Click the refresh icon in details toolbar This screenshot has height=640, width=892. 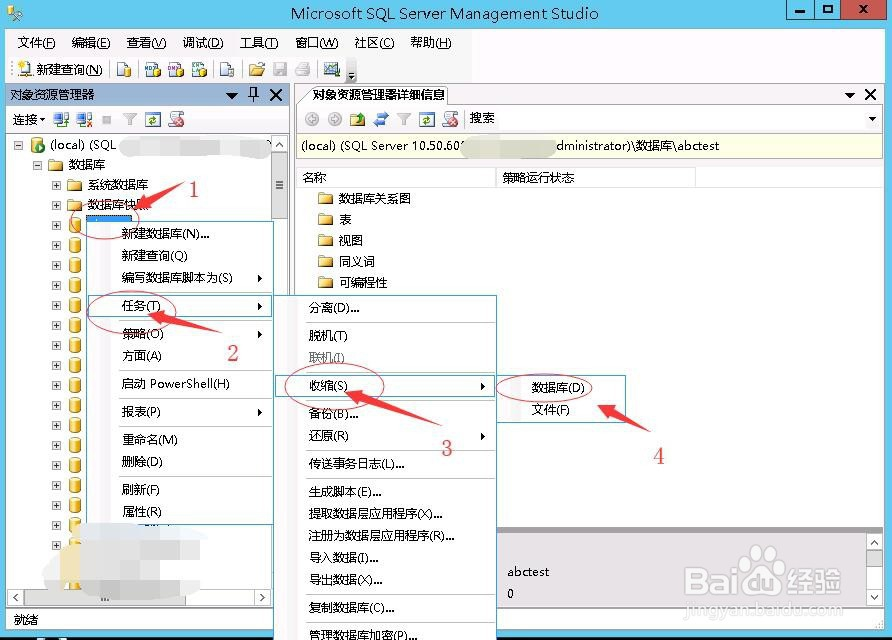(427, 119)
